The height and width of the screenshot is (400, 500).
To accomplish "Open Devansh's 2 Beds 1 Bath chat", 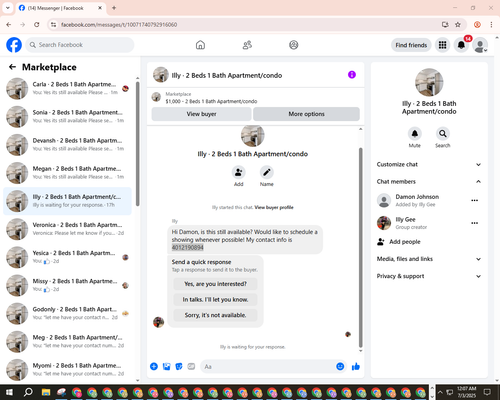I will pos(67,145).
